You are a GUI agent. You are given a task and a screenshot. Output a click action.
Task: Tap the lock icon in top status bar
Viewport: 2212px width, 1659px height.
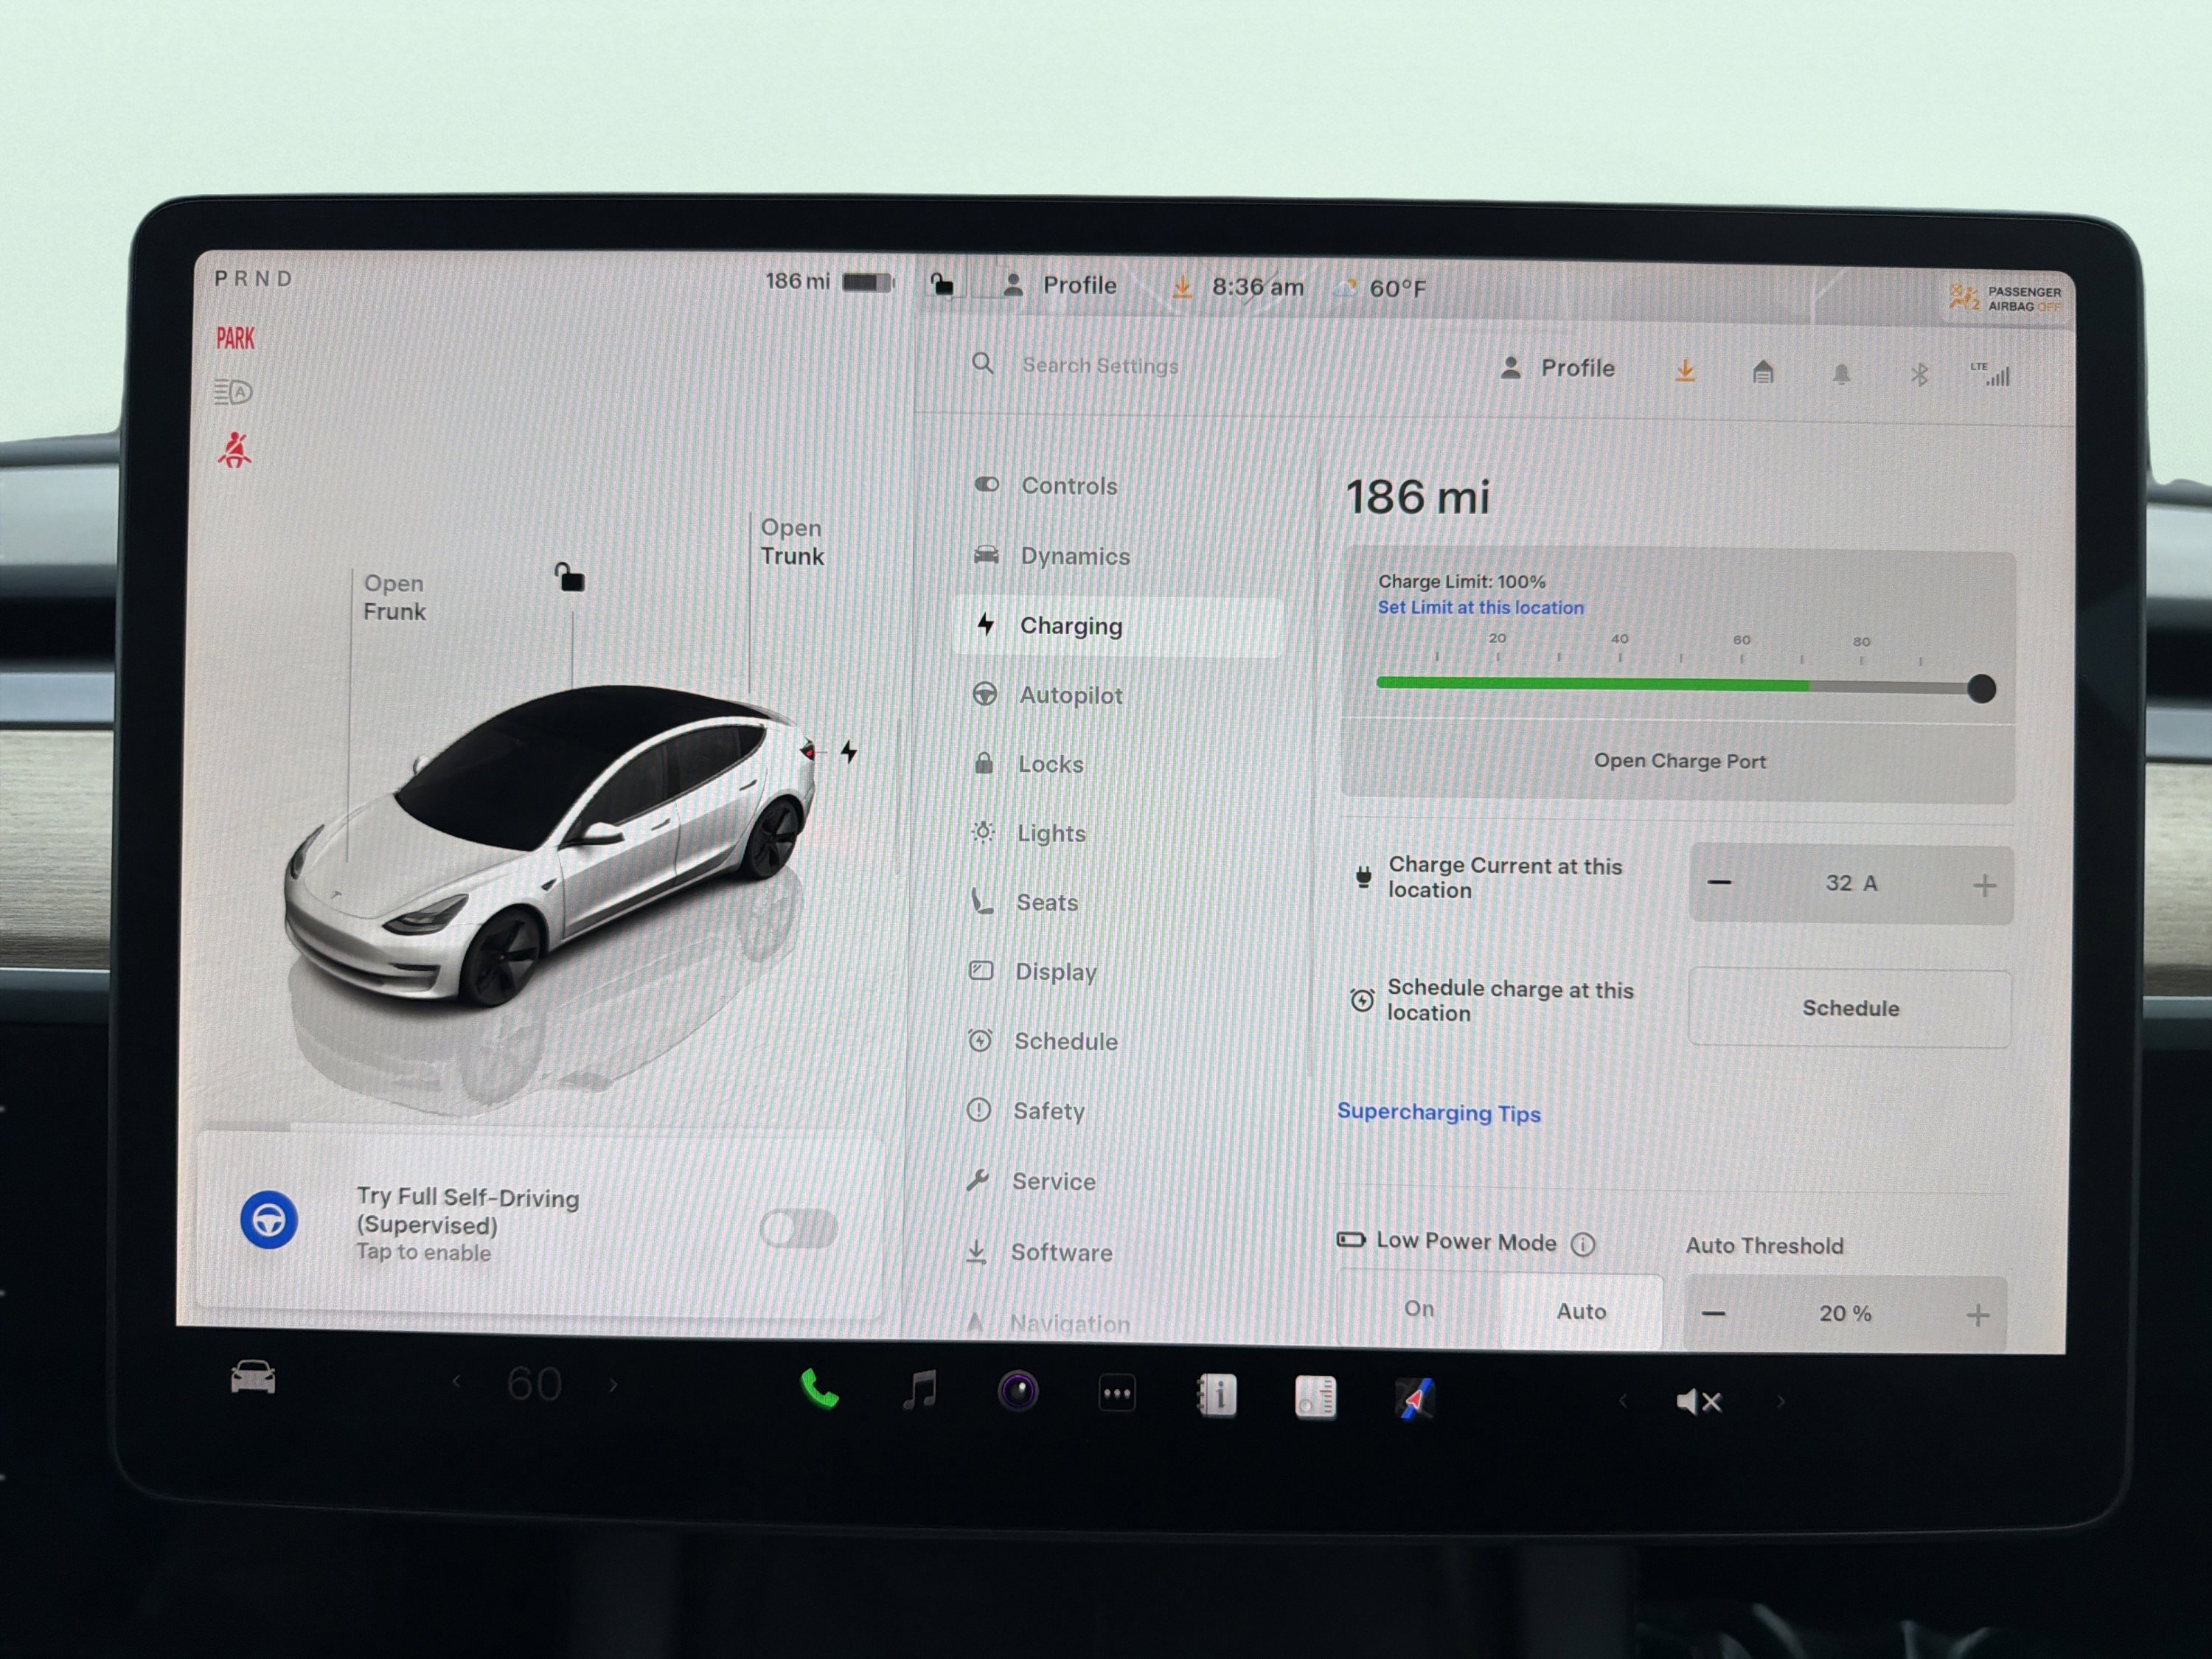[942, 284]
